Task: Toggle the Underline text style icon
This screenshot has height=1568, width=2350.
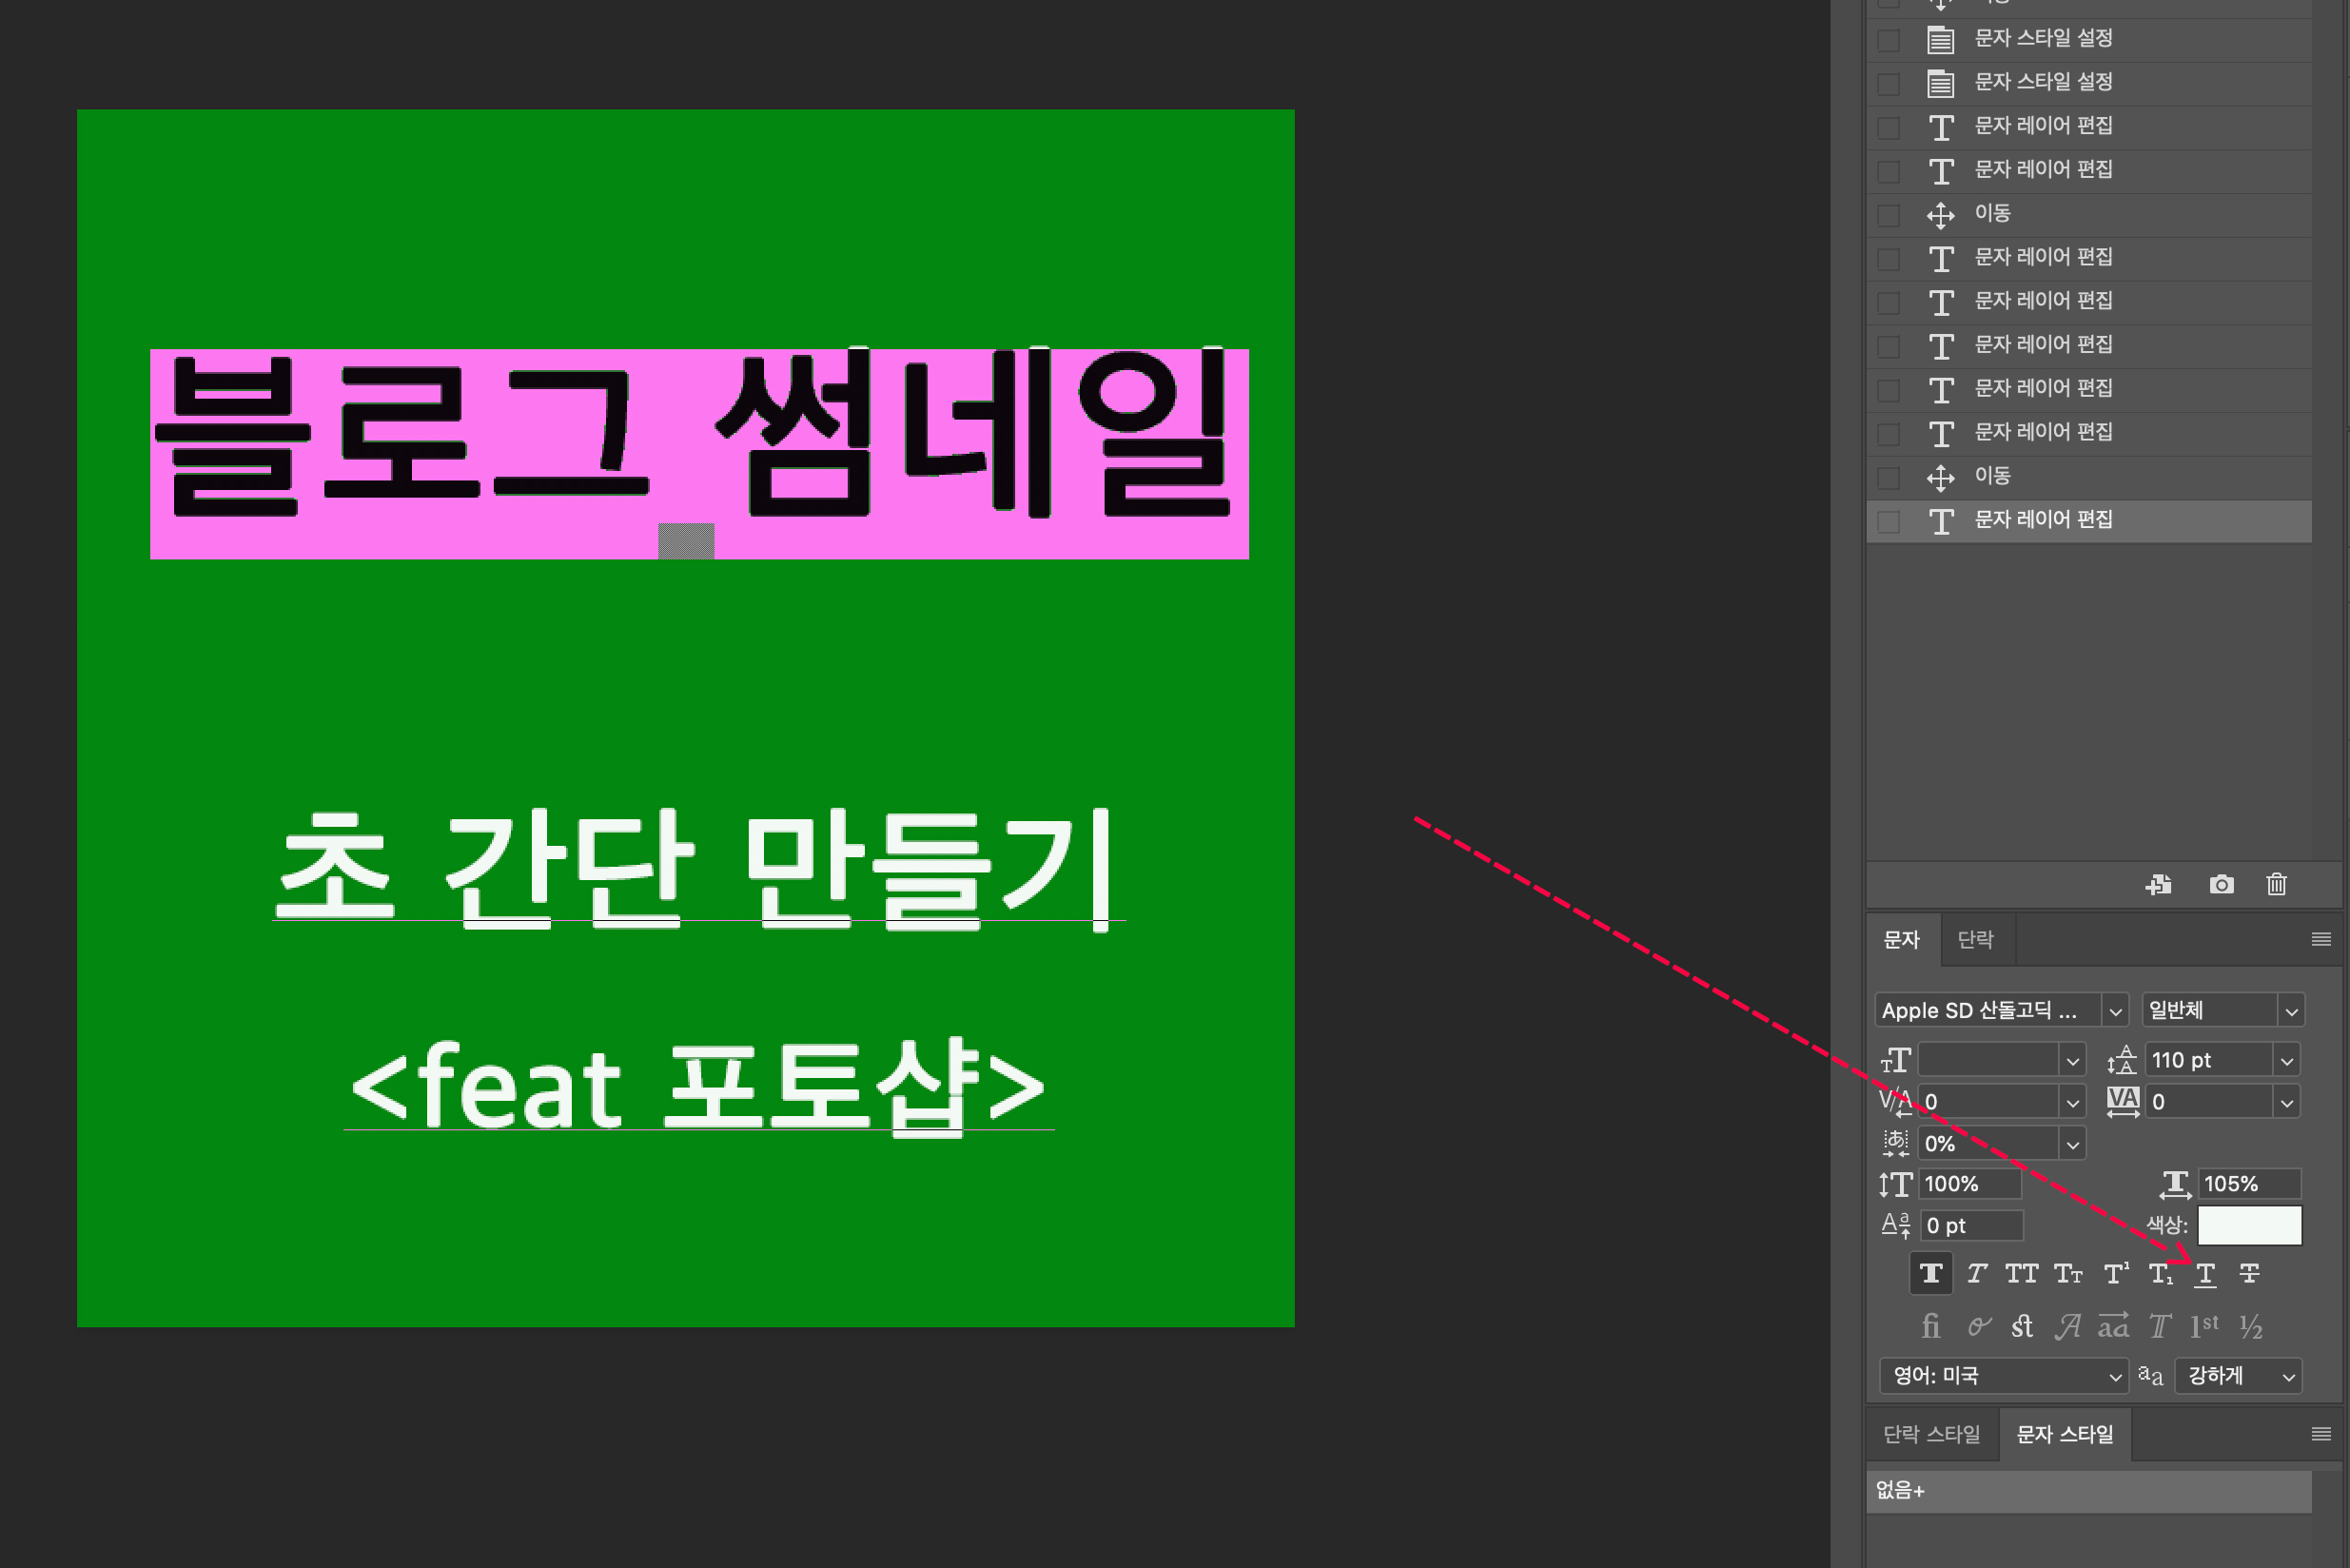Action: click(x=2205, y=1274)
